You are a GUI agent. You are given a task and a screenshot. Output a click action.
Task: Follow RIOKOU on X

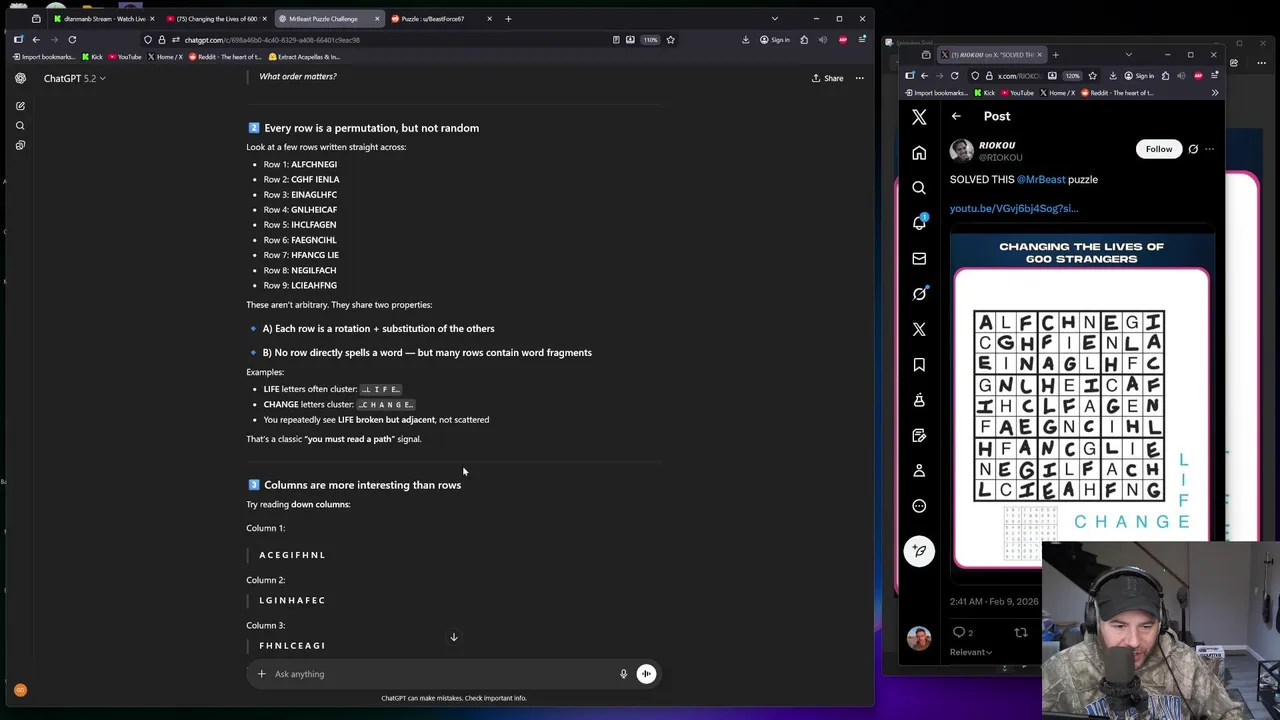(x=1159, y=149)
